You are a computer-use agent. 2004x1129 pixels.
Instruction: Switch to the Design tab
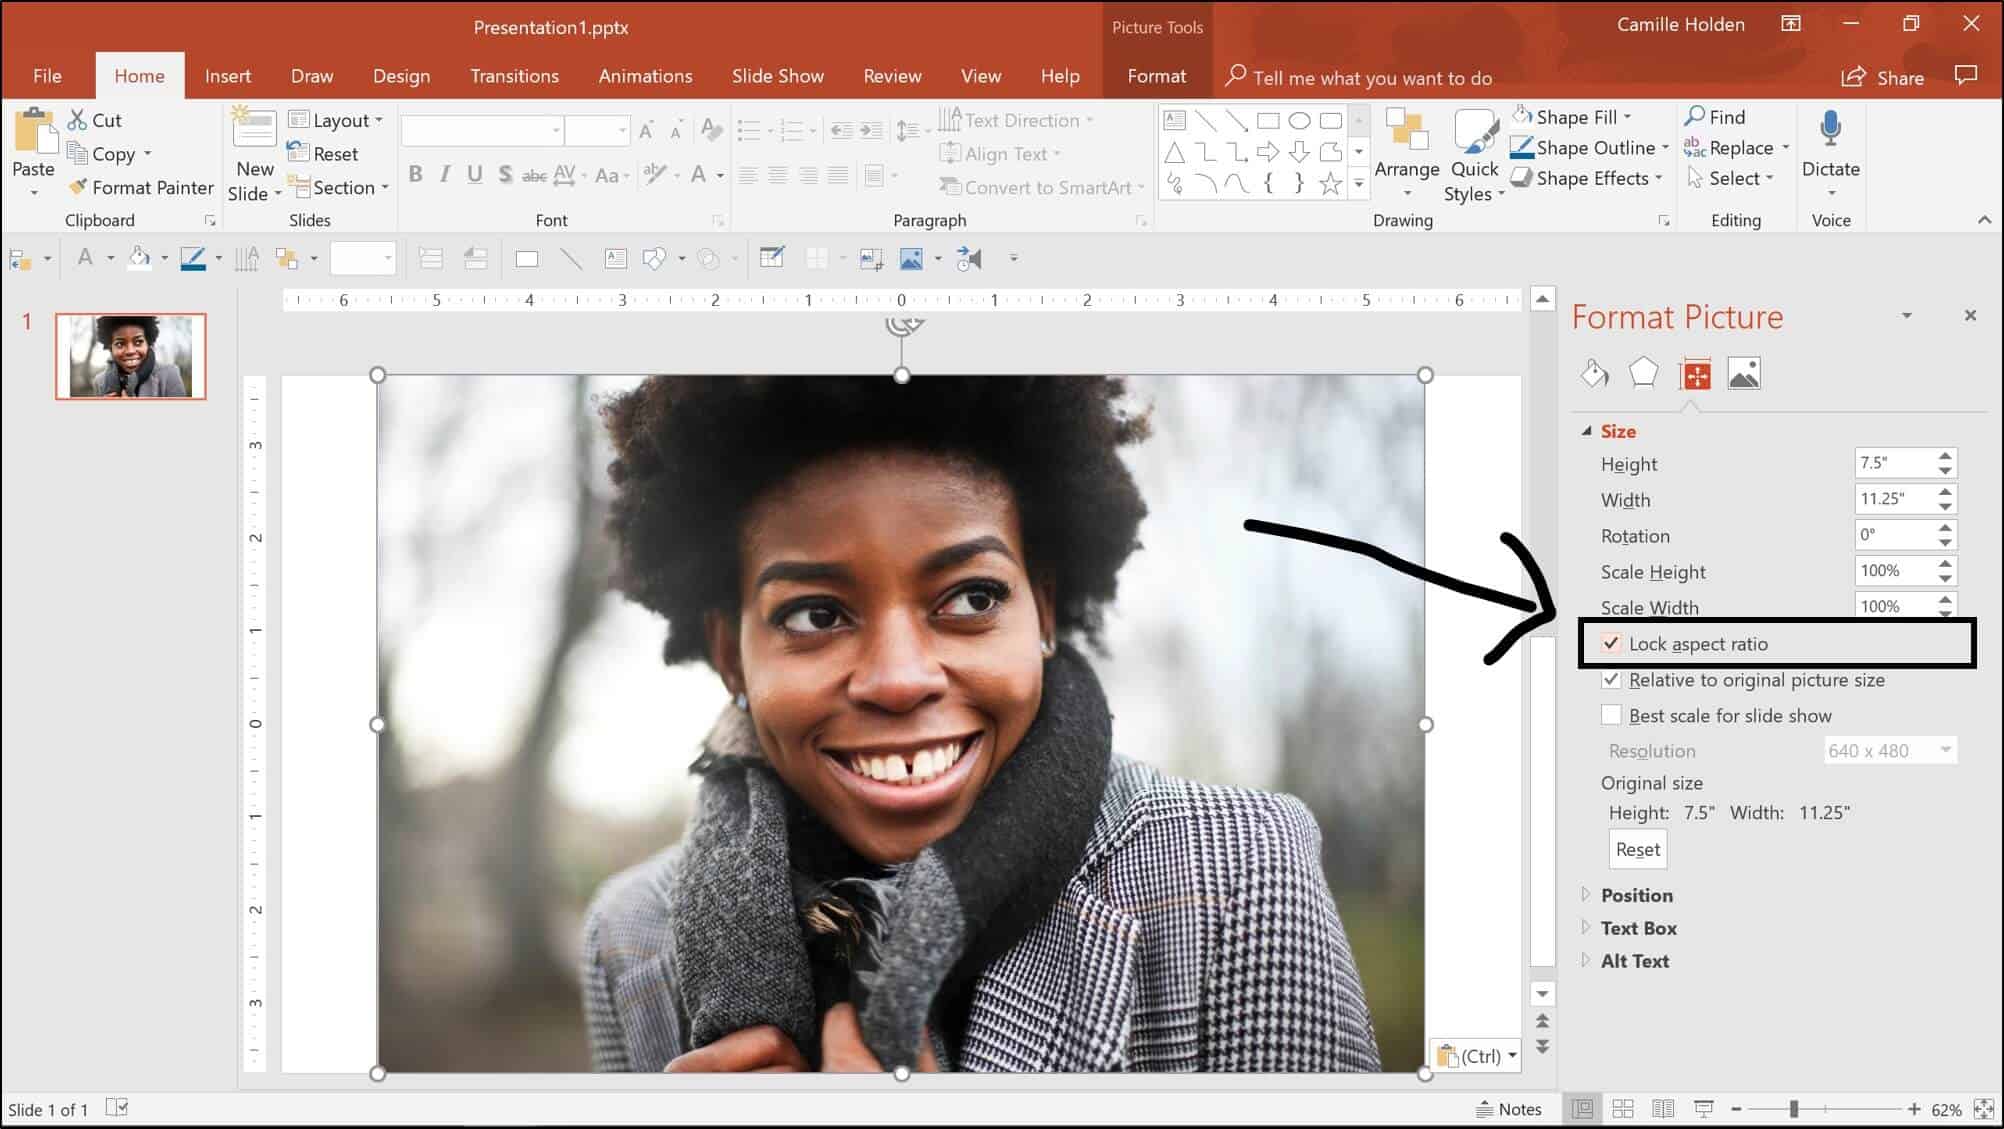[x=401, y=76]
